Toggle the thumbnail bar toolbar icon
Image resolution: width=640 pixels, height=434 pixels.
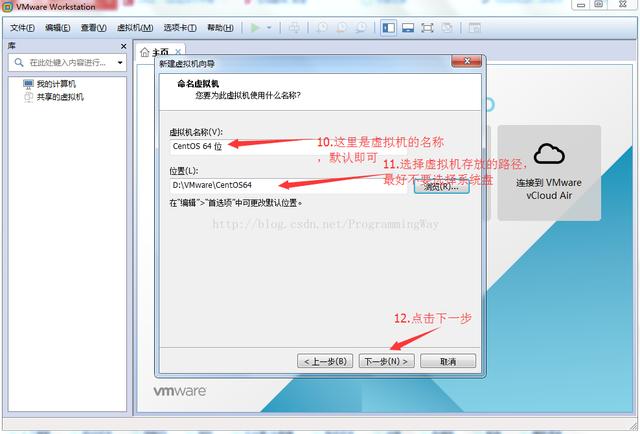click(408, 27)
